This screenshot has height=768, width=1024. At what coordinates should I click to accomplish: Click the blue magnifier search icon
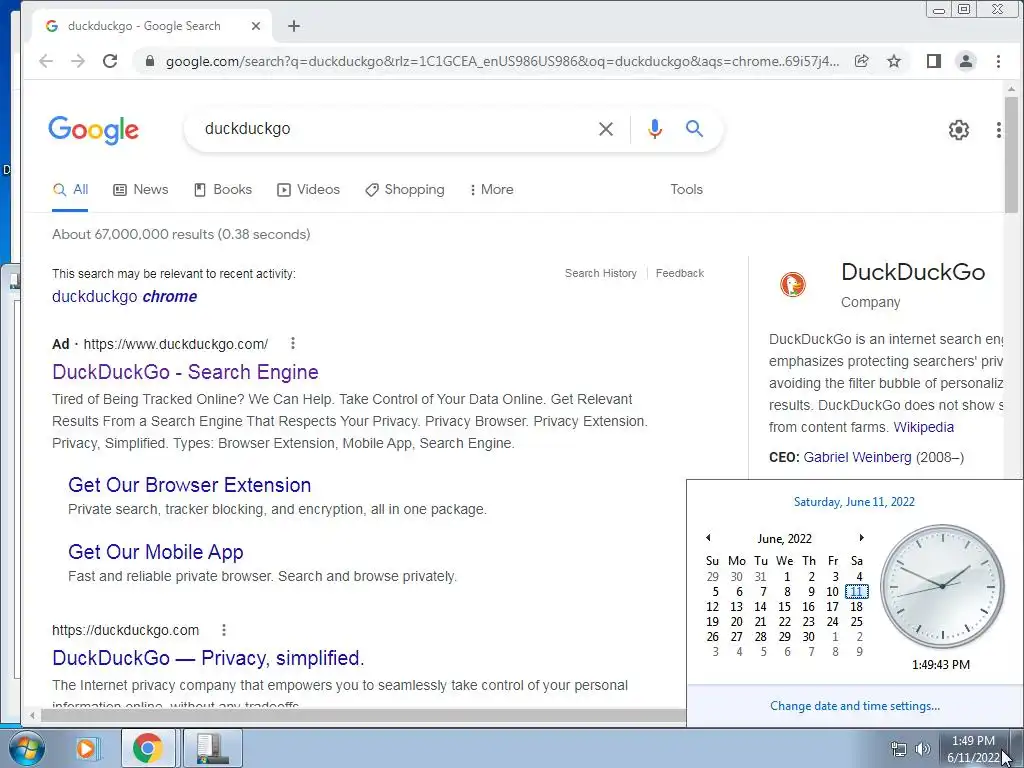coord(694,129)
